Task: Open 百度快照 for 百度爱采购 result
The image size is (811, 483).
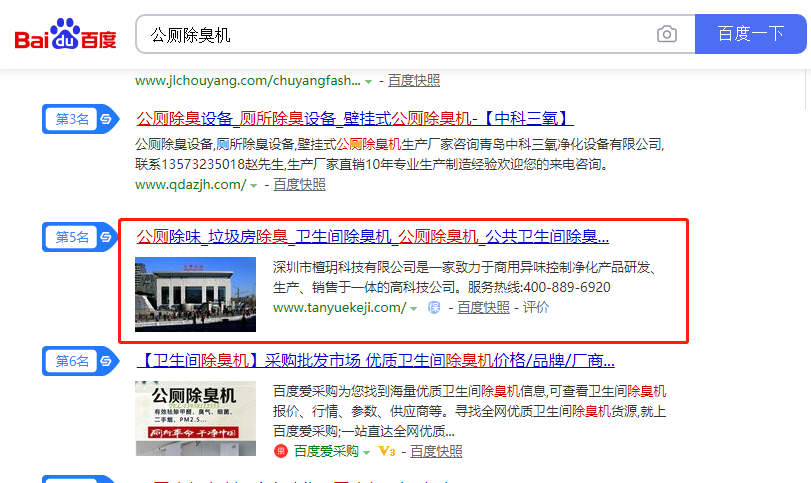Action: tap(436, 451)
